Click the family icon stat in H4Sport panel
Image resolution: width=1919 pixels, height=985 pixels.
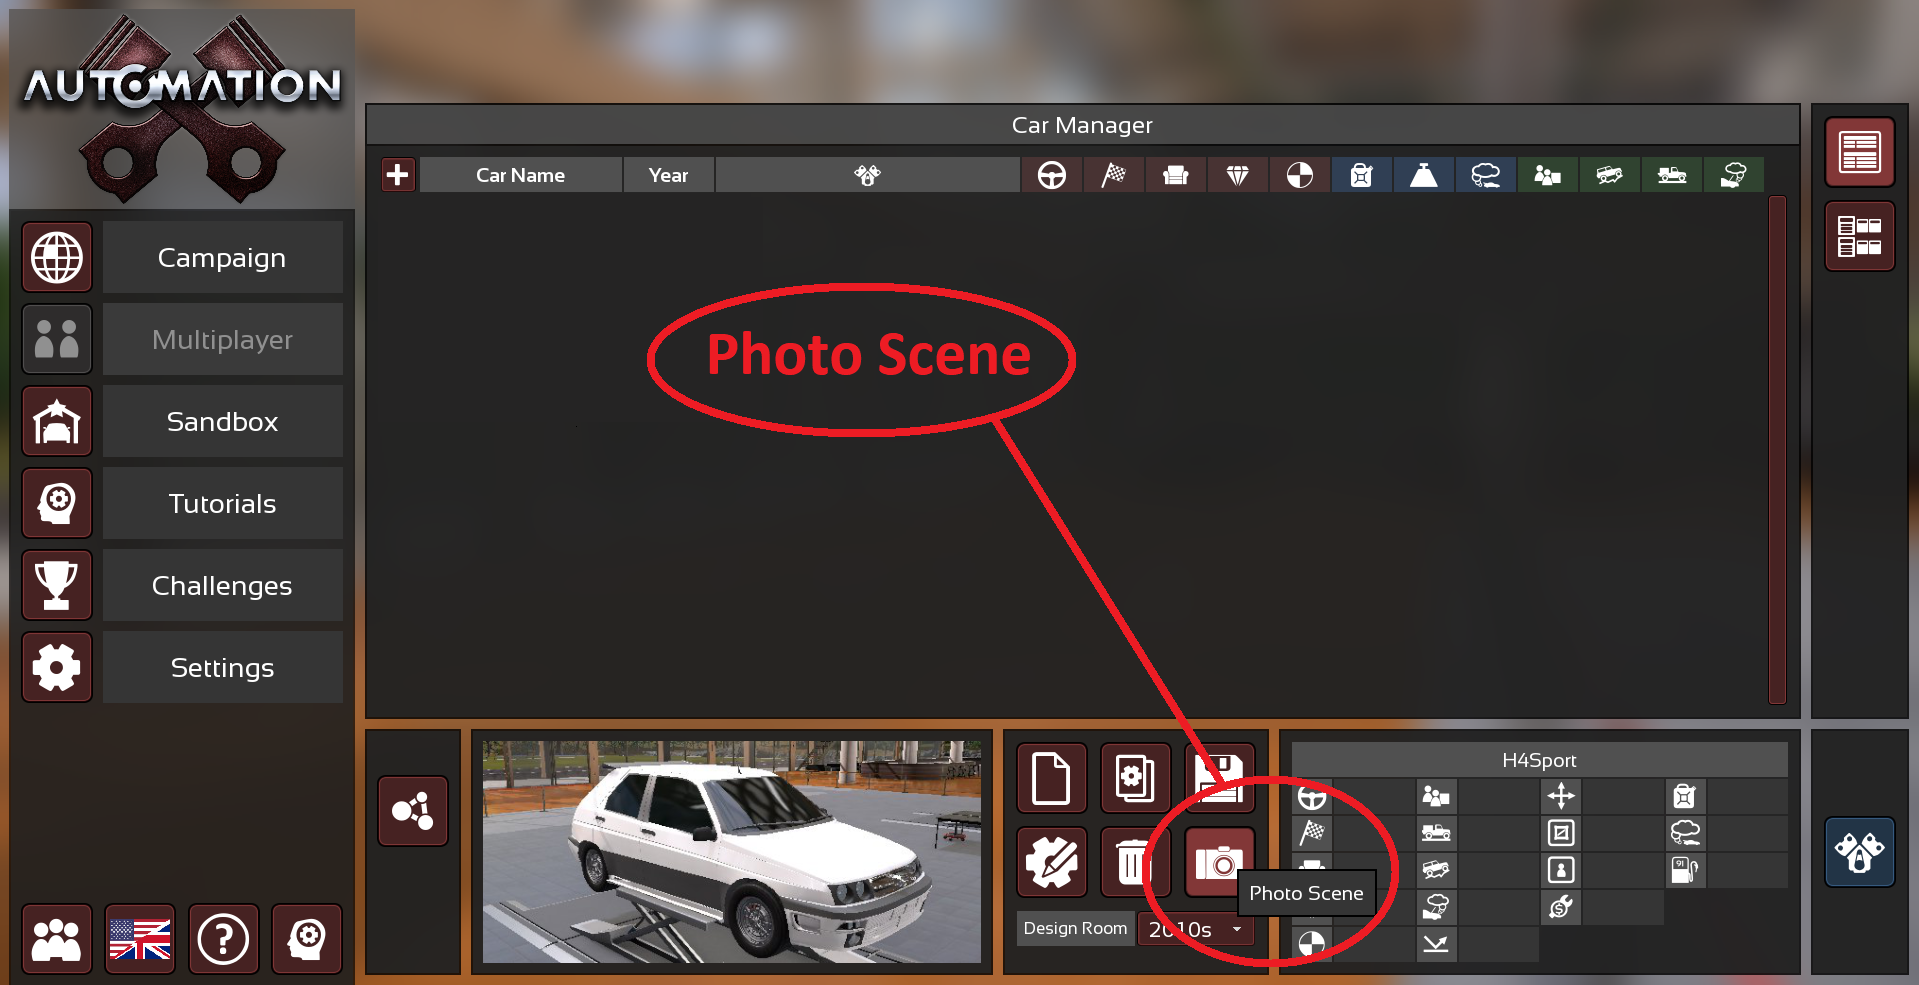(x=1436, y=796)
